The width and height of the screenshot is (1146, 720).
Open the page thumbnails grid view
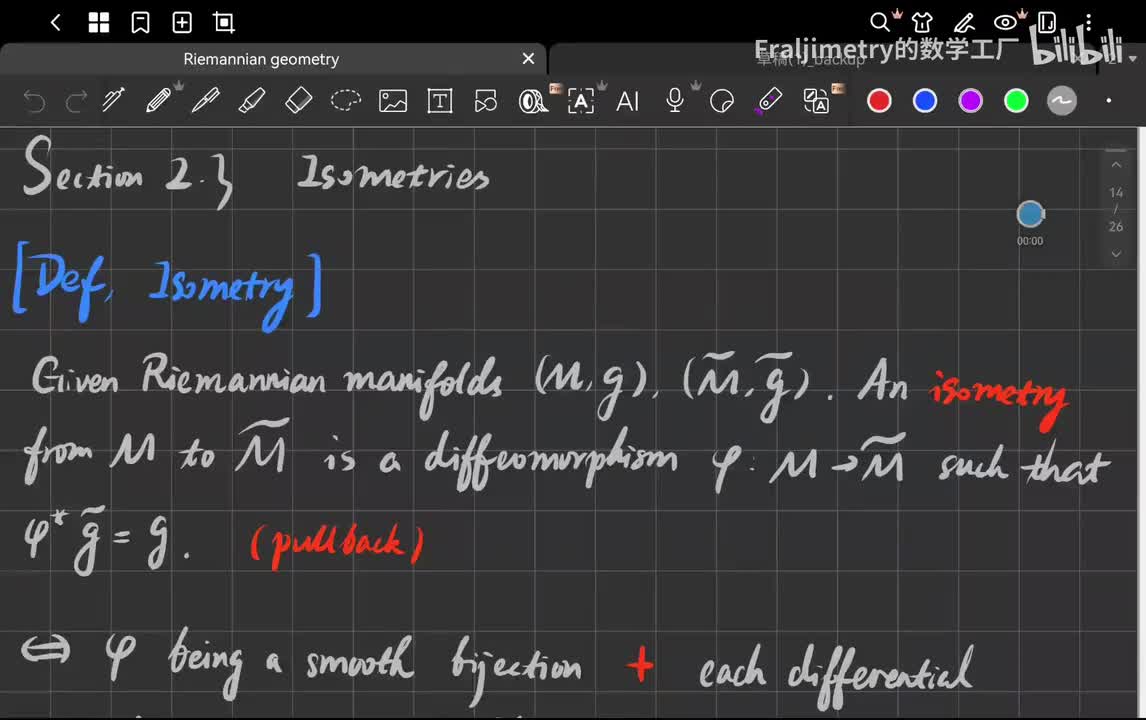click(x=99, y=23)
